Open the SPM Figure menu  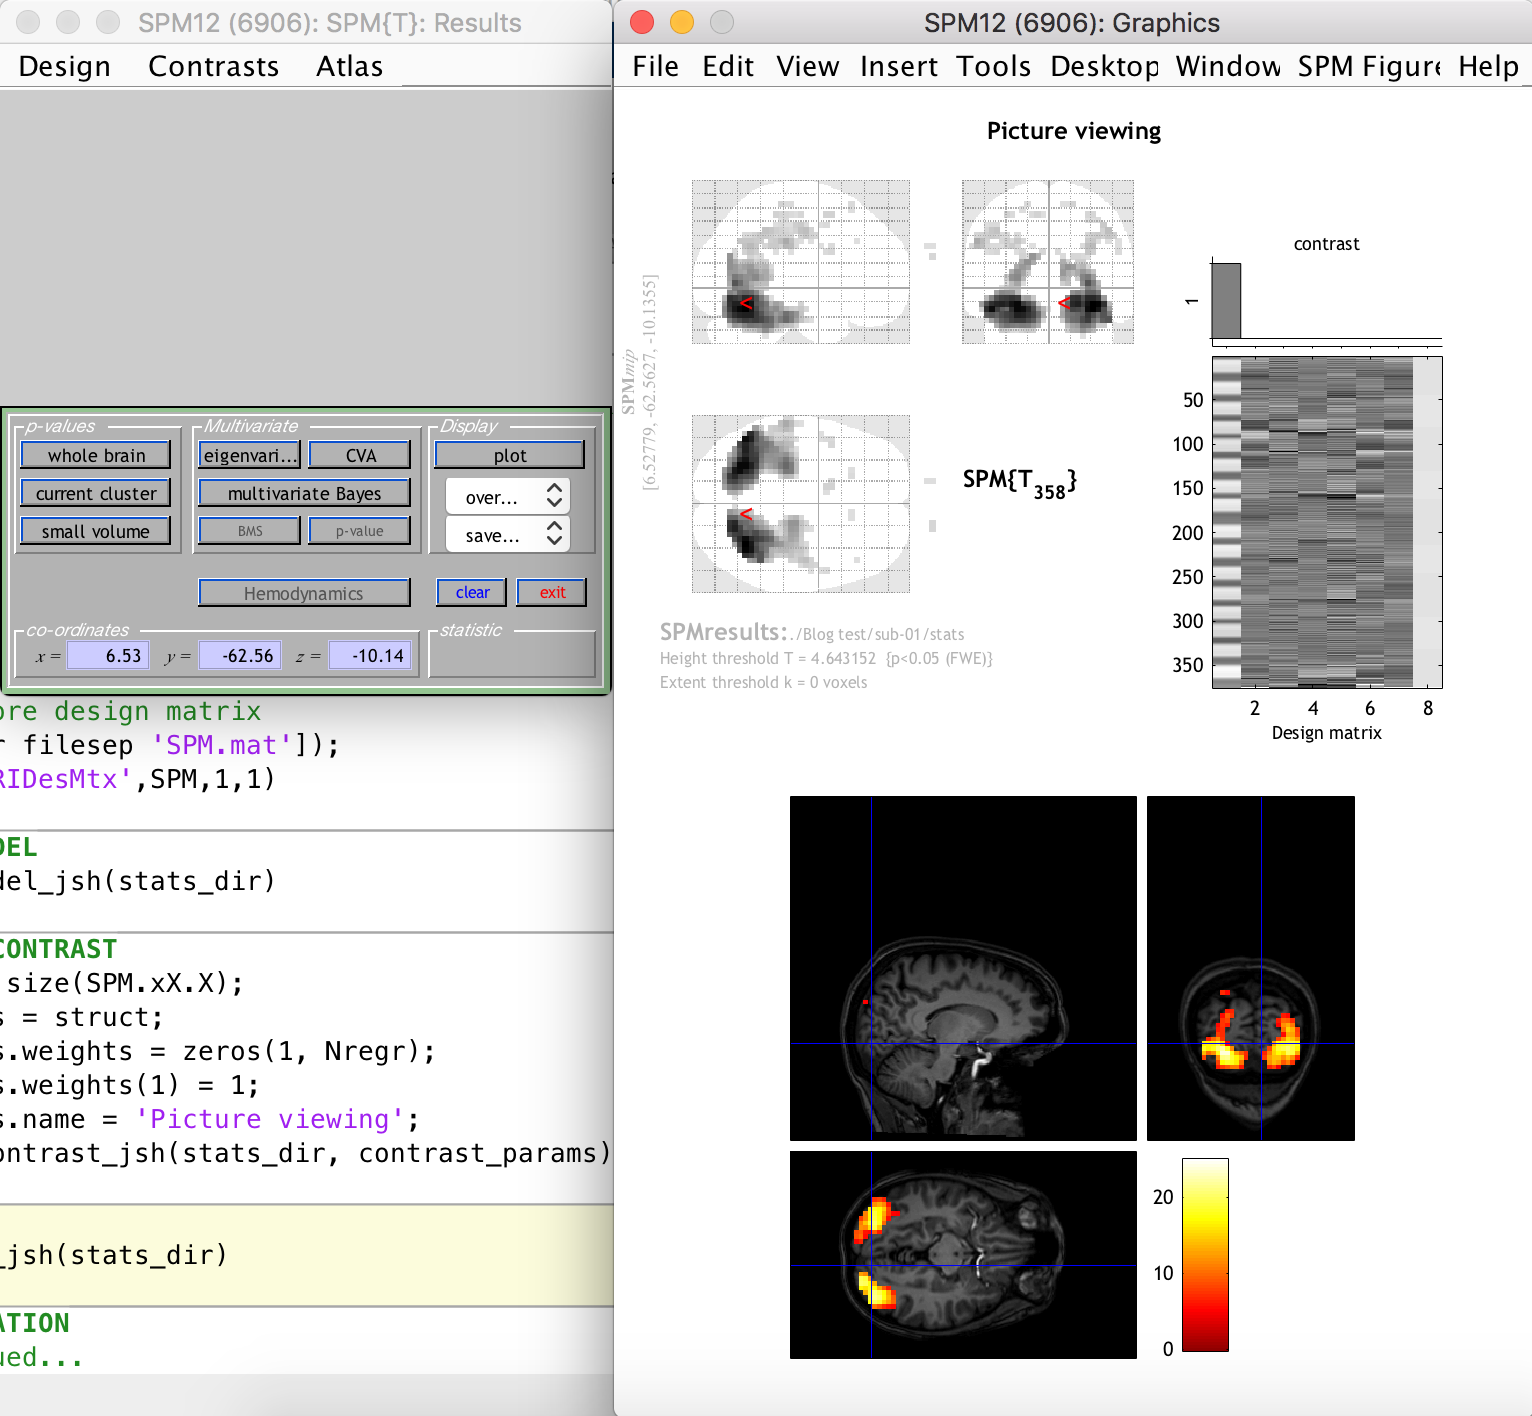(1369, 66)
